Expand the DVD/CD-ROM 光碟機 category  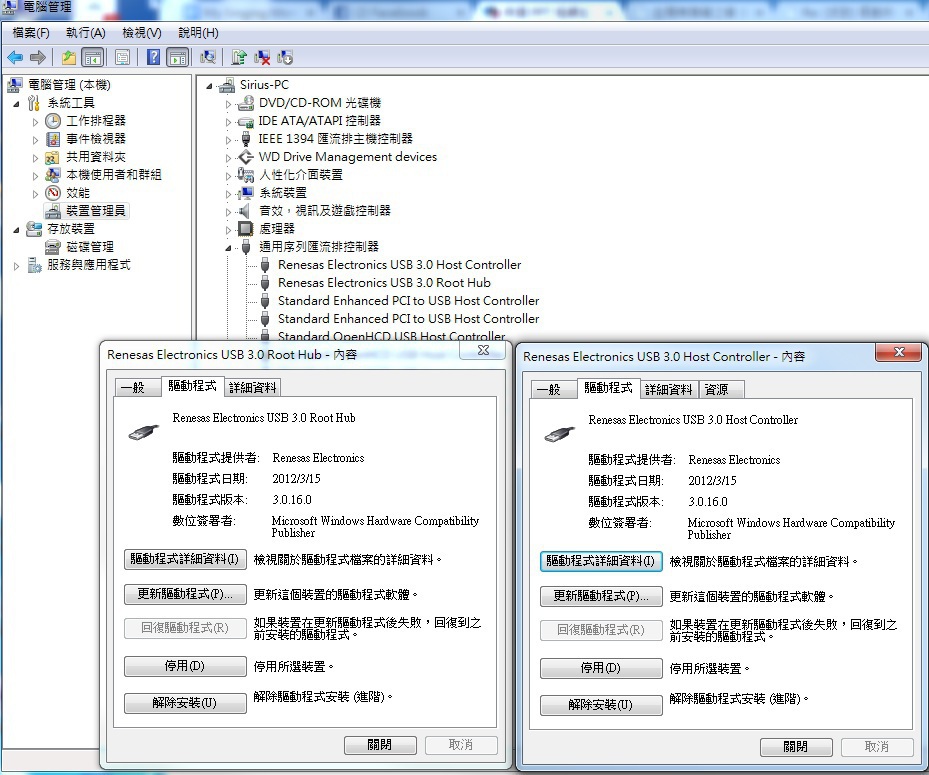pos(228,104)
